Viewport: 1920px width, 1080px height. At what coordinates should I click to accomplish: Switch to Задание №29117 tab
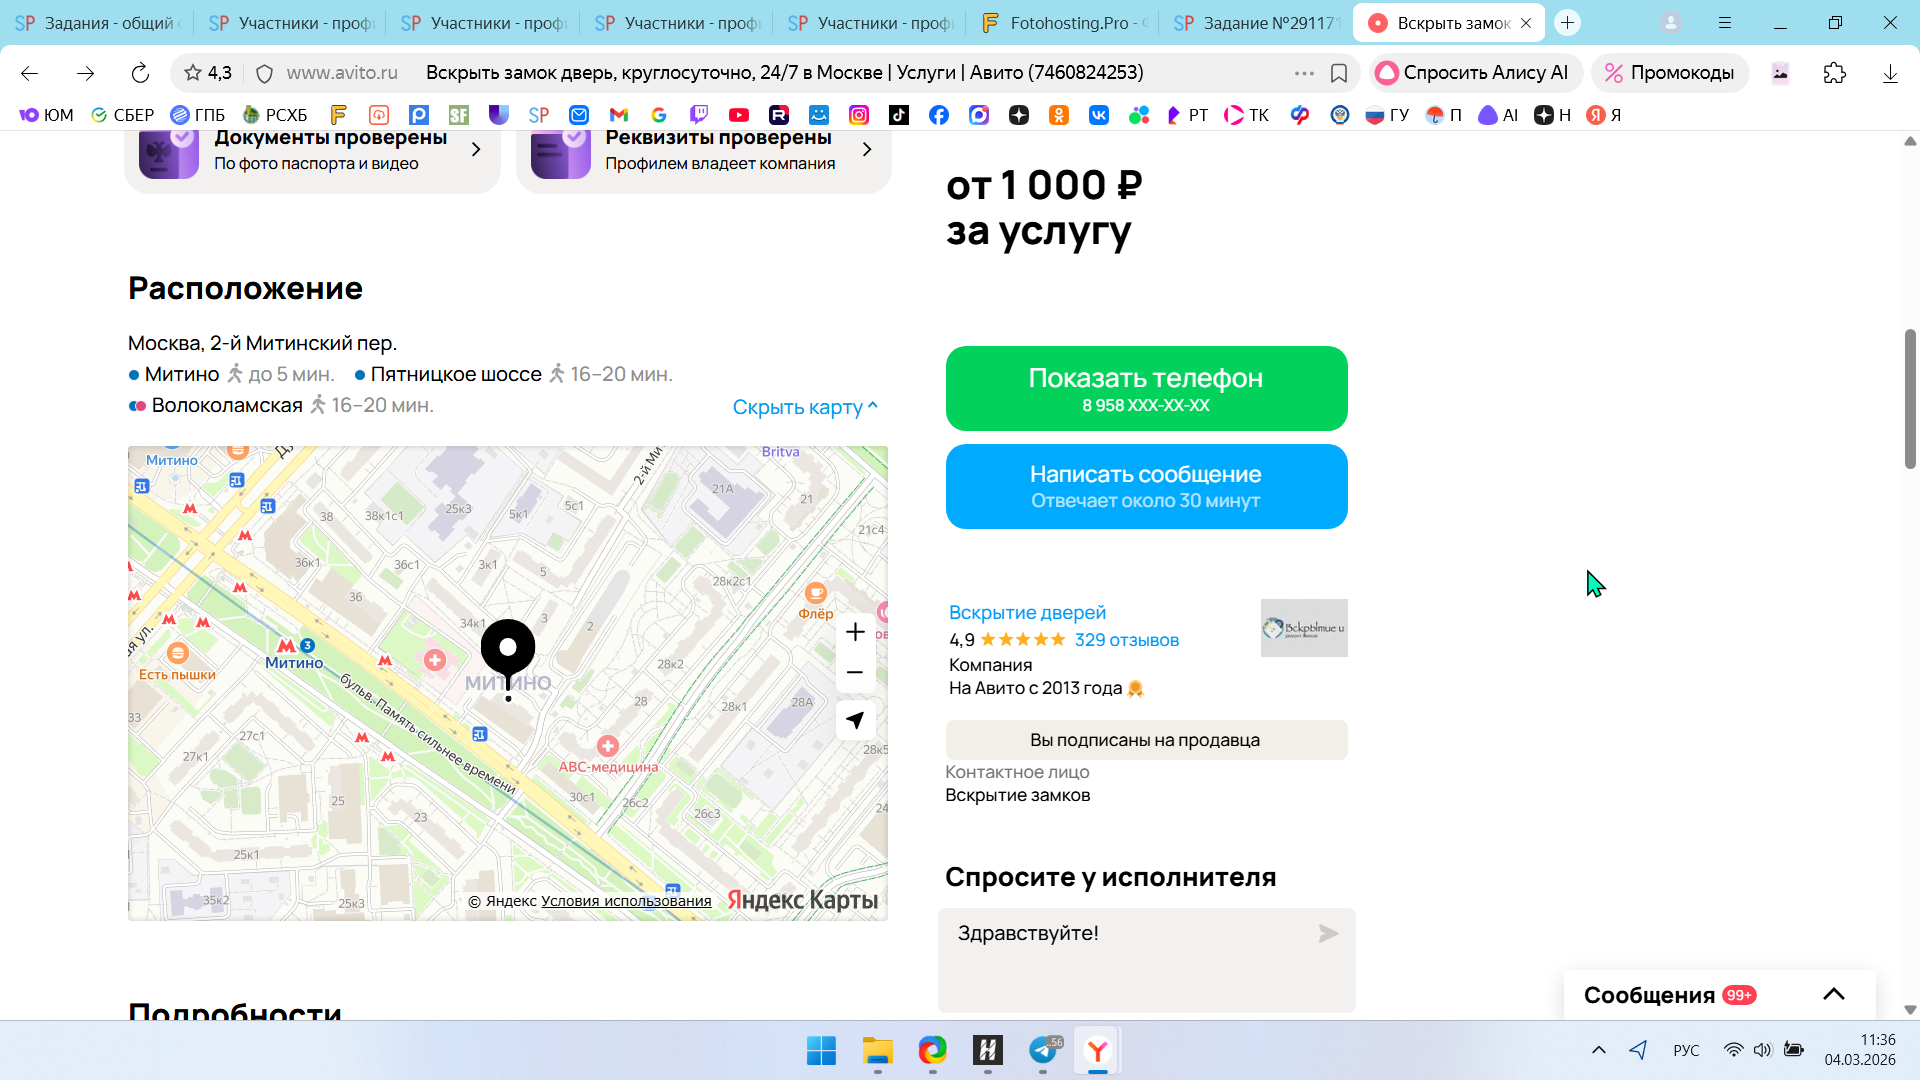tap(1258, 23)
